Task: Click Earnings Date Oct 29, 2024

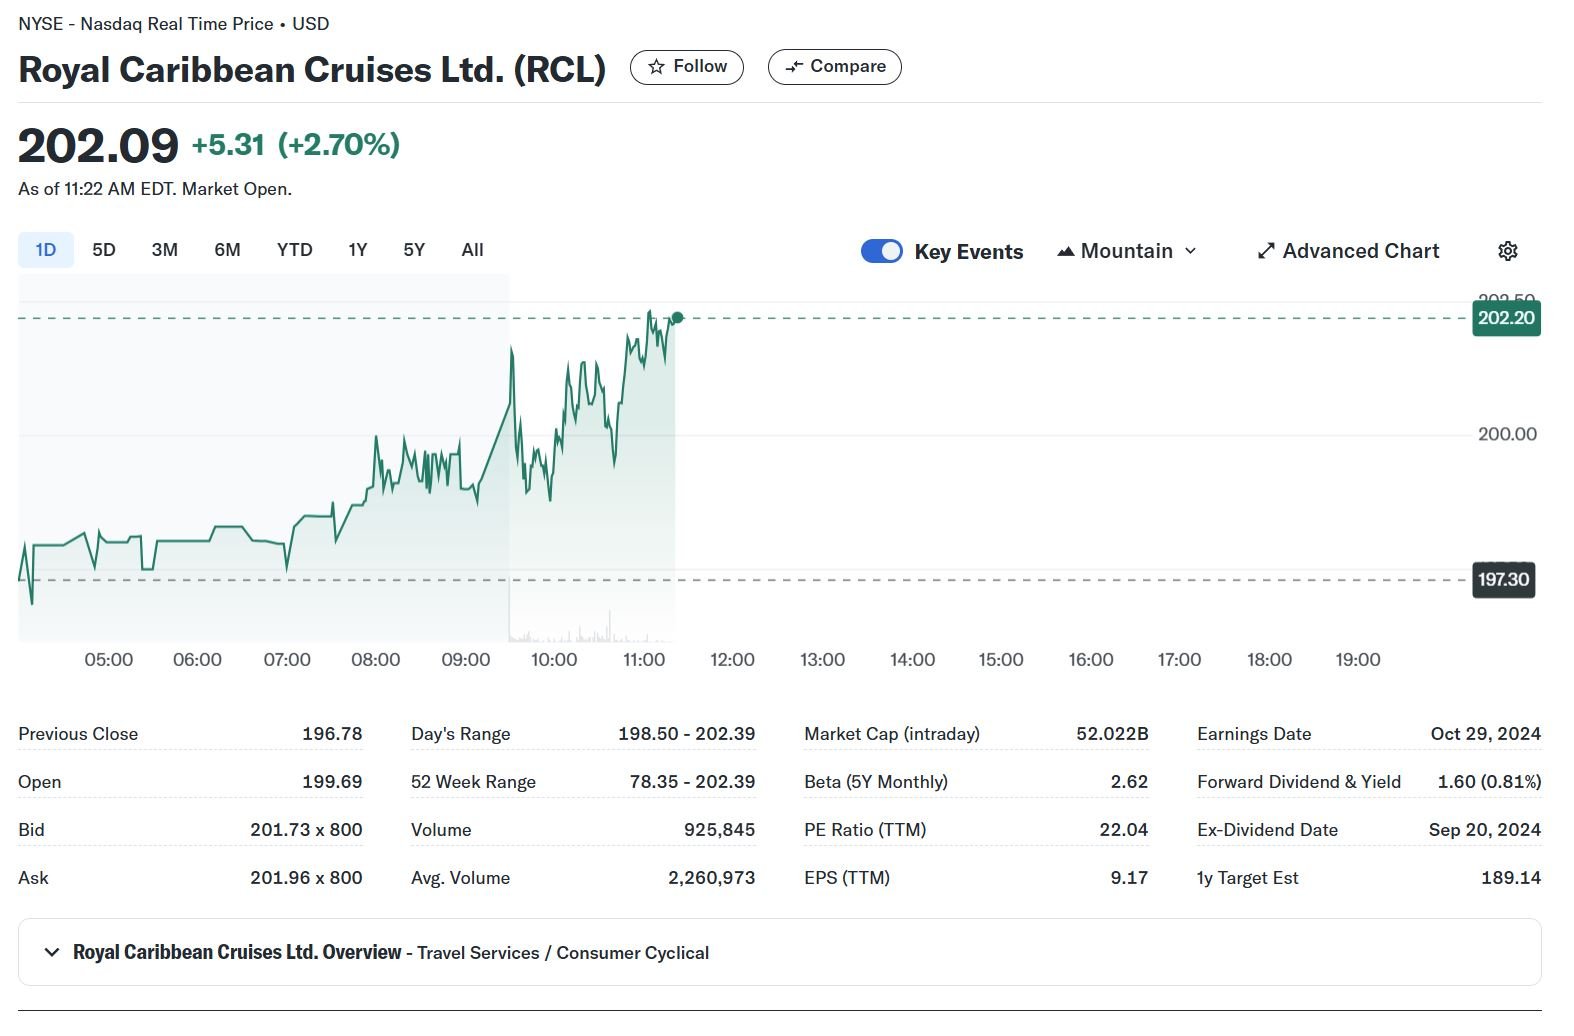Action: 1486,734
